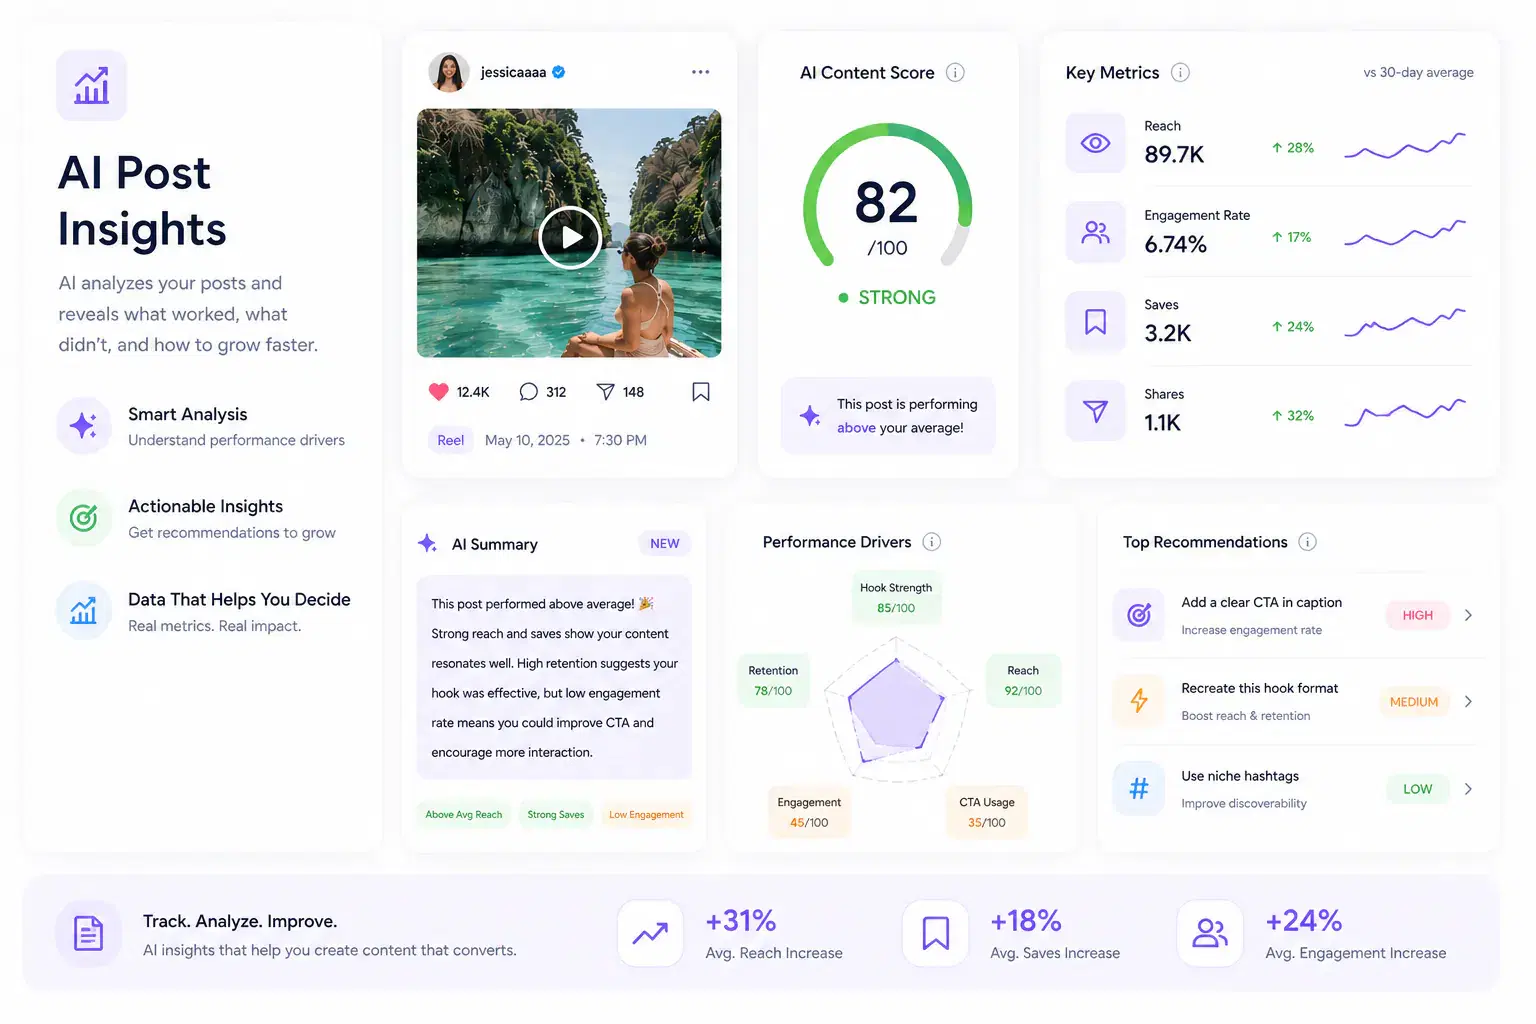Click the Reach trend sparkline chart

click(x=1405, y=146)
